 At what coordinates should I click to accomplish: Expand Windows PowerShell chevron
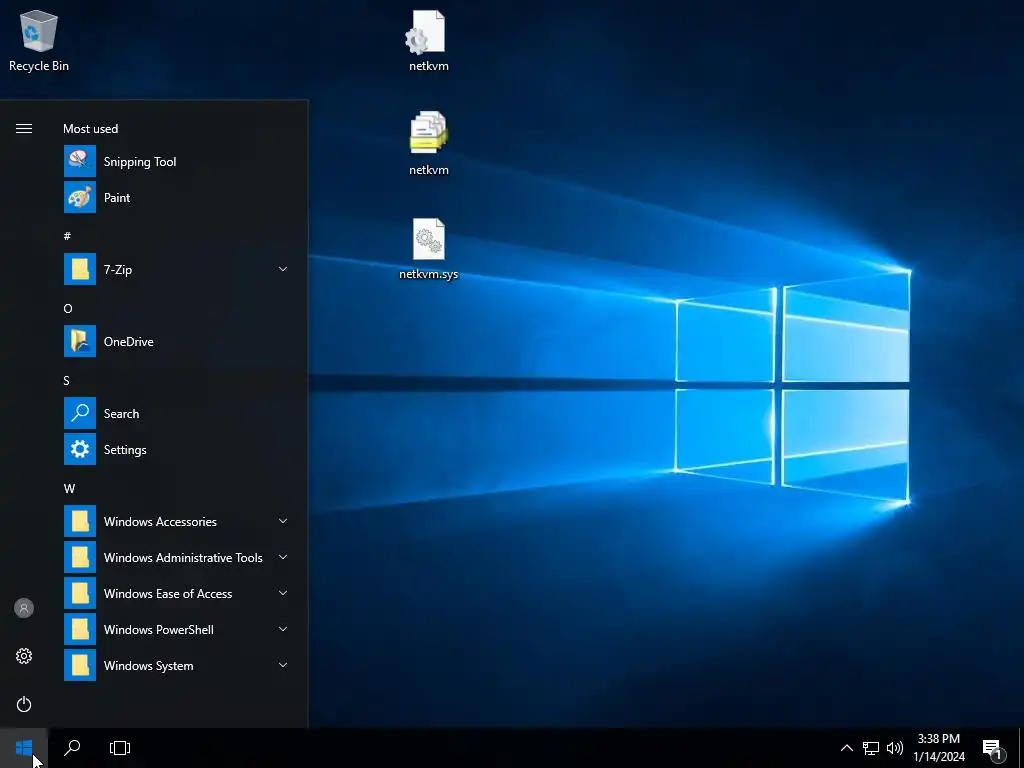(283, 629)
